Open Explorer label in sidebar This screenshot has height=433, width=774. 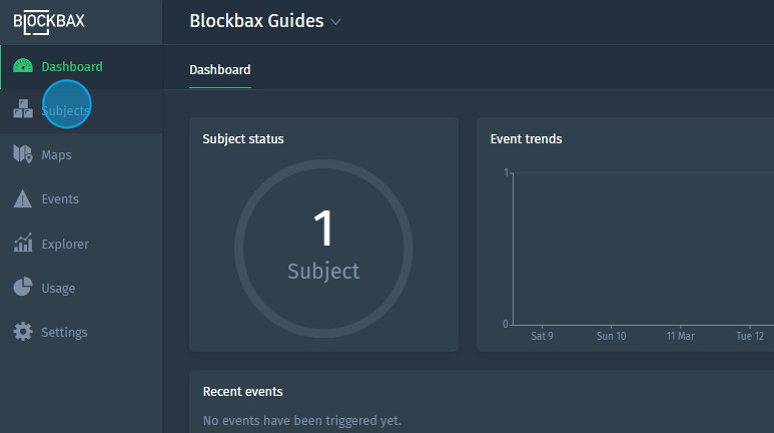pos(64,244)
